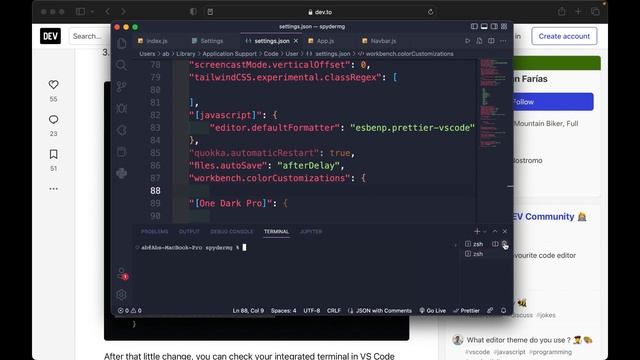Toggle the Safari sidebar

(80, 12)
